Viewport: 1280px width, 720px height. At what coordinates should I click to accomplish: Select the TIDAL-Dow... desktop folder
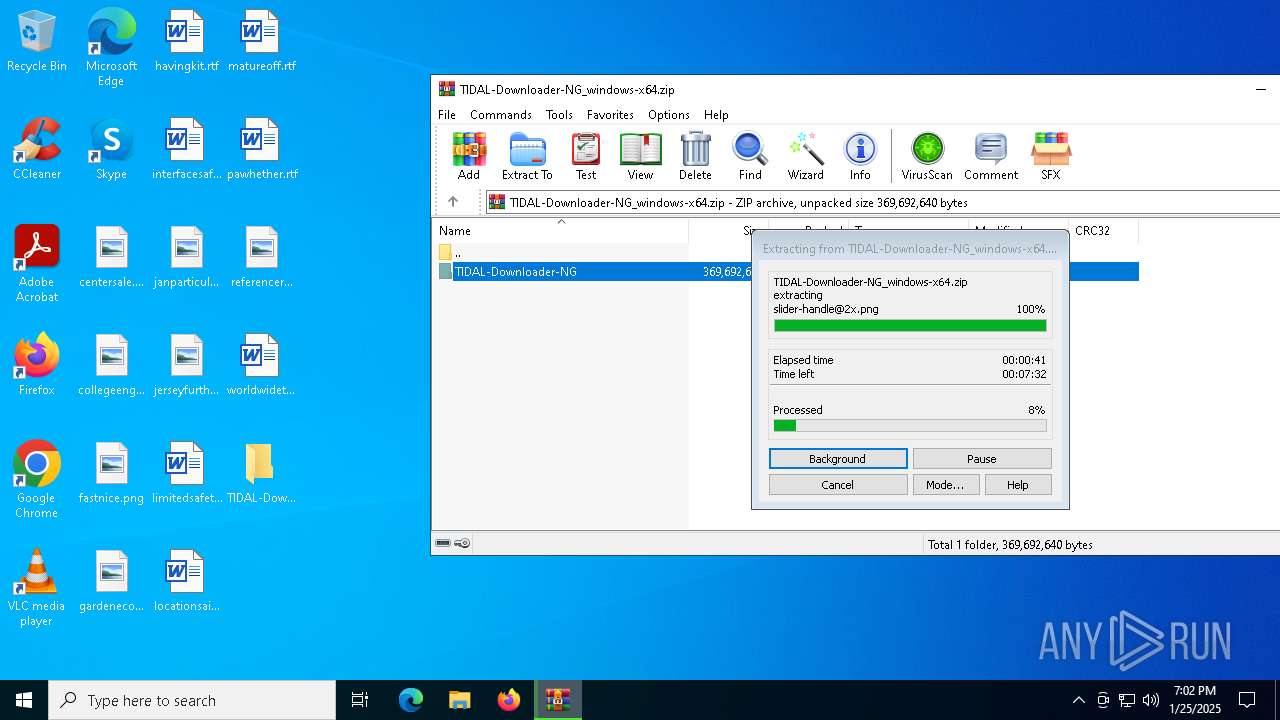point(261,474)
